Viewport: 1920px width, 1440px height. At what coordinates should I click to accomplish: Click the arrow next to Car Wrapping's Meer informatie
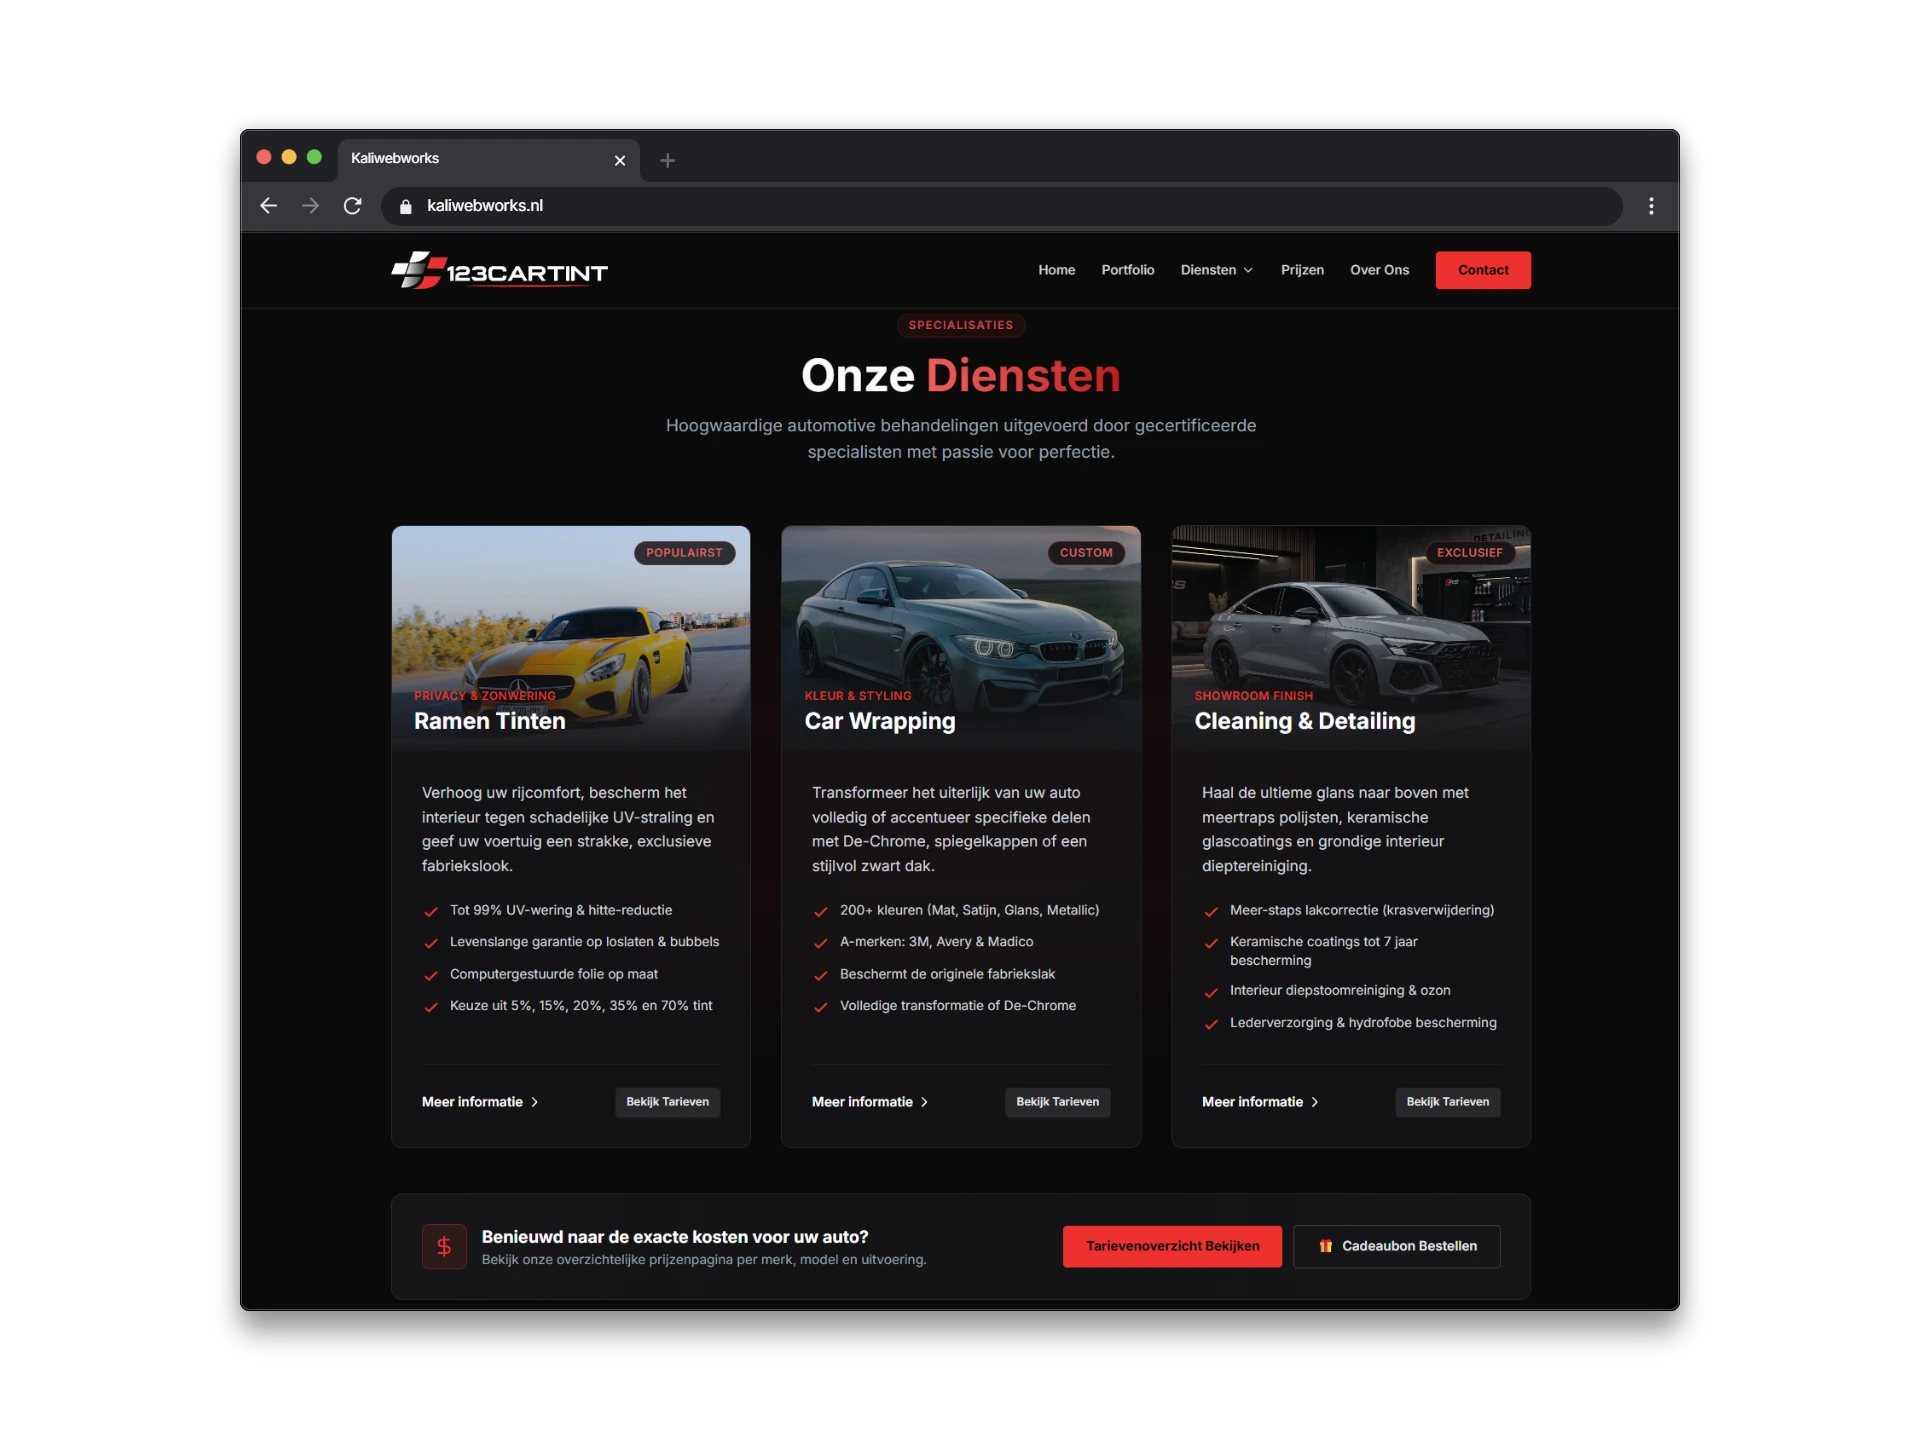(x=925, y=1102)
